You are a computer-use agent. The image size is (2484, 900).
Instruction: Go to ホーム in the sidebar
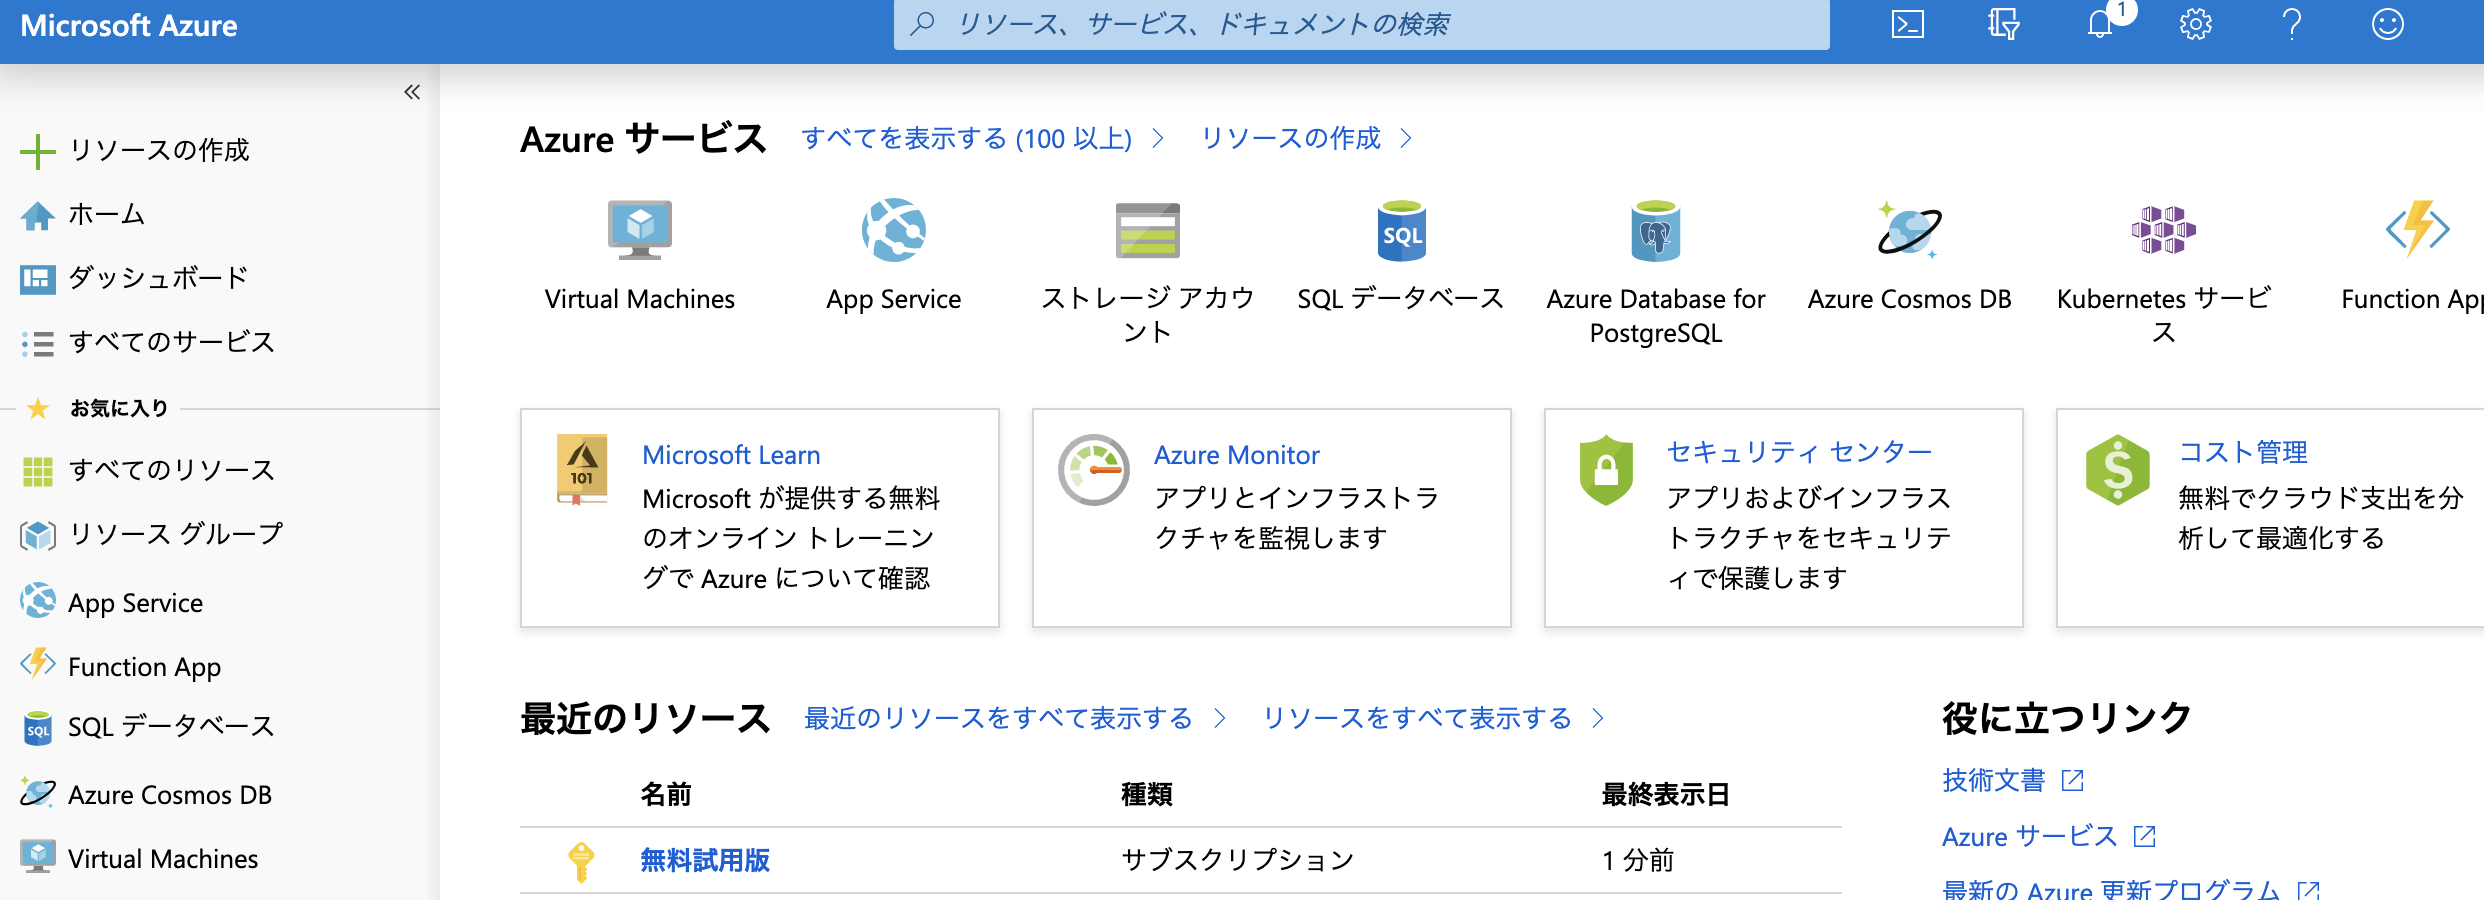(107, 215)
